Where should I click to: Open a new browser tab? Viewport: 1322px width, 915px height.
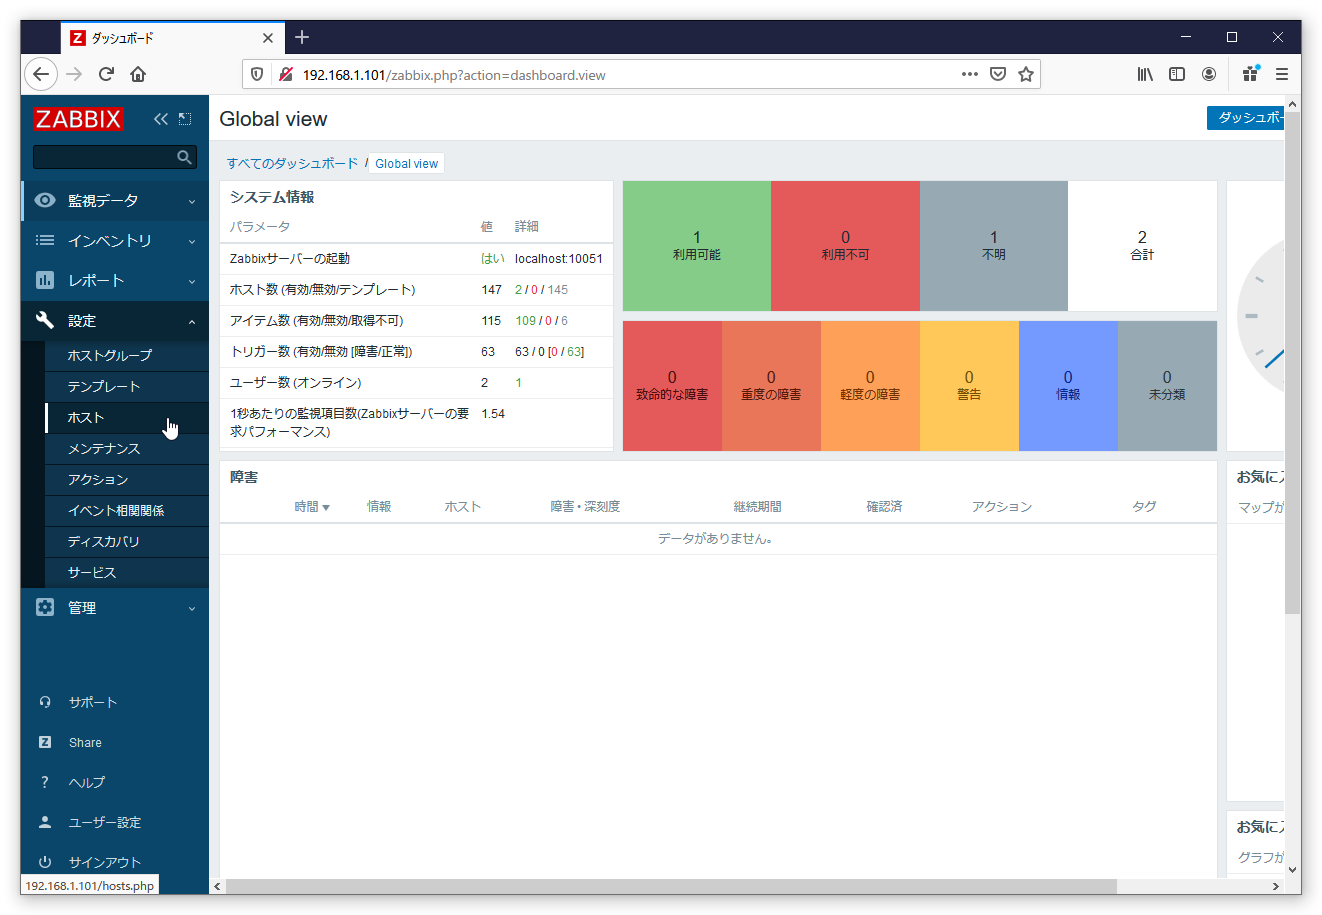click(x=302, y=37)
